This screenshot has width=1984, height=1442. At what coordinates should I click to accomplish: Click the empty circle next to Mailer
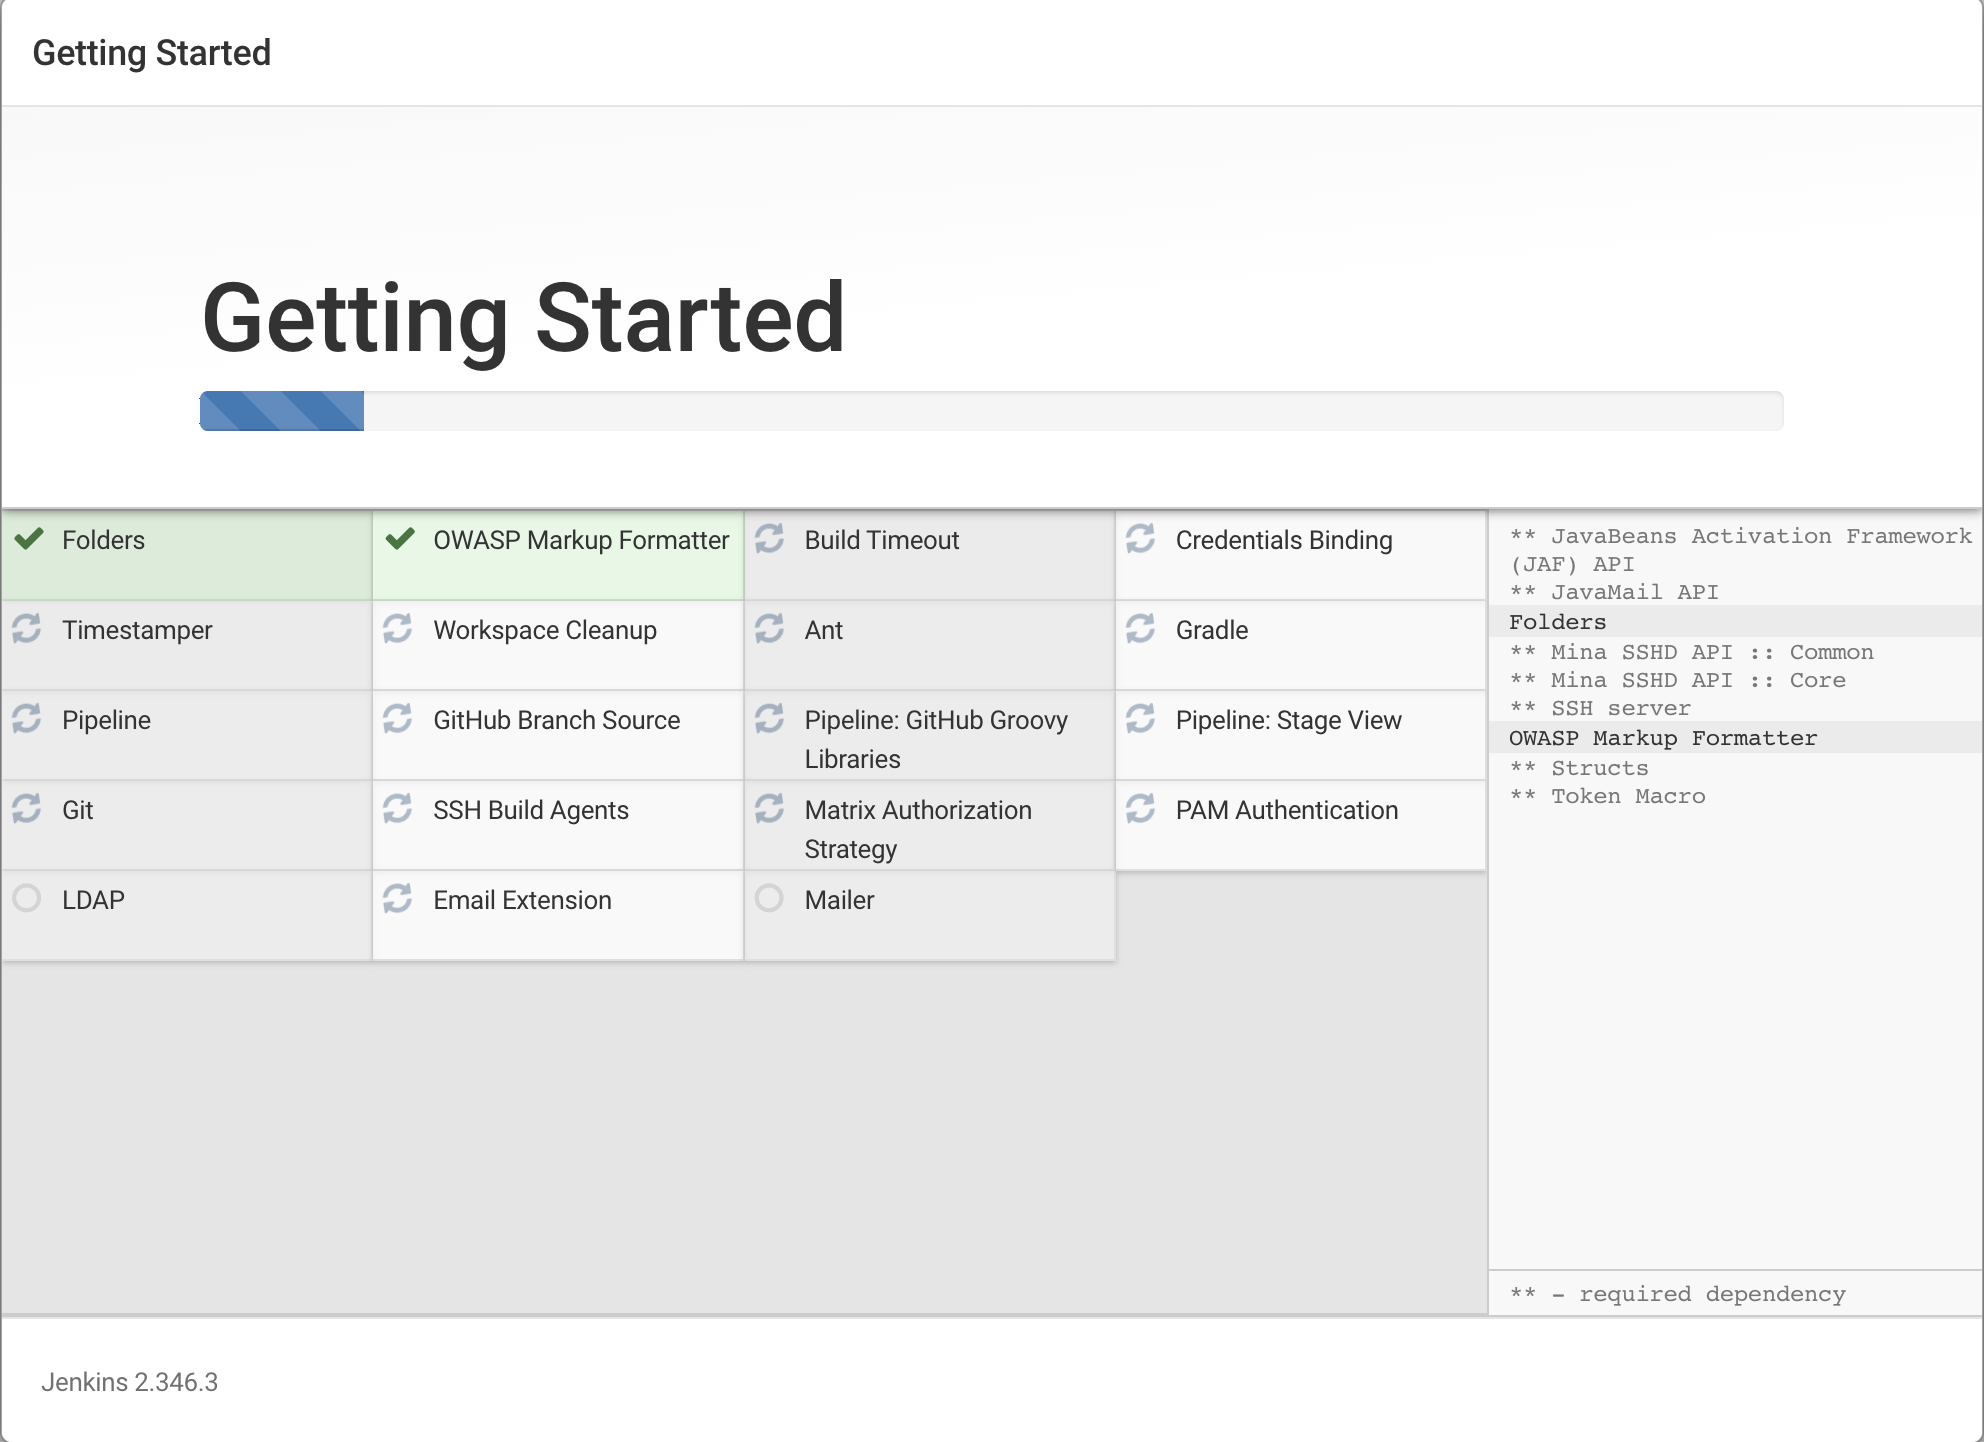click(x=769, y=899)
